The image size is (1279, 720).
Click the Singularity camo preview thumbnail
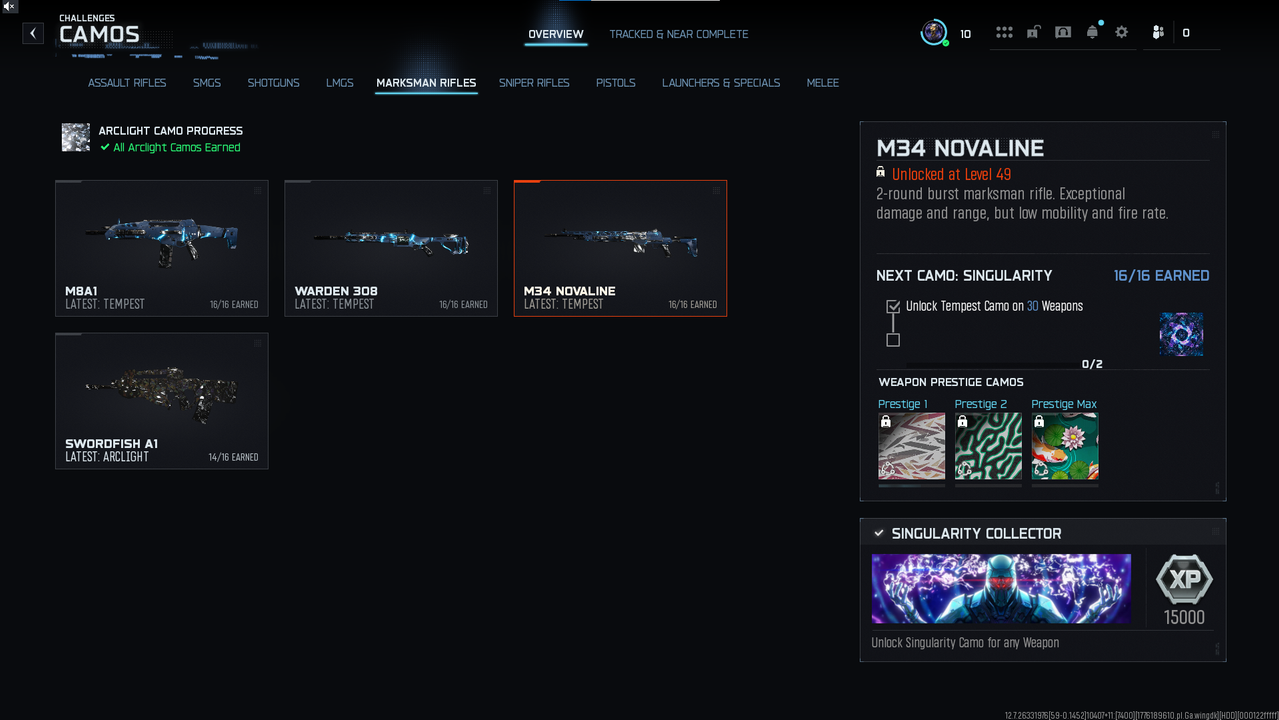click(1181, 334)
